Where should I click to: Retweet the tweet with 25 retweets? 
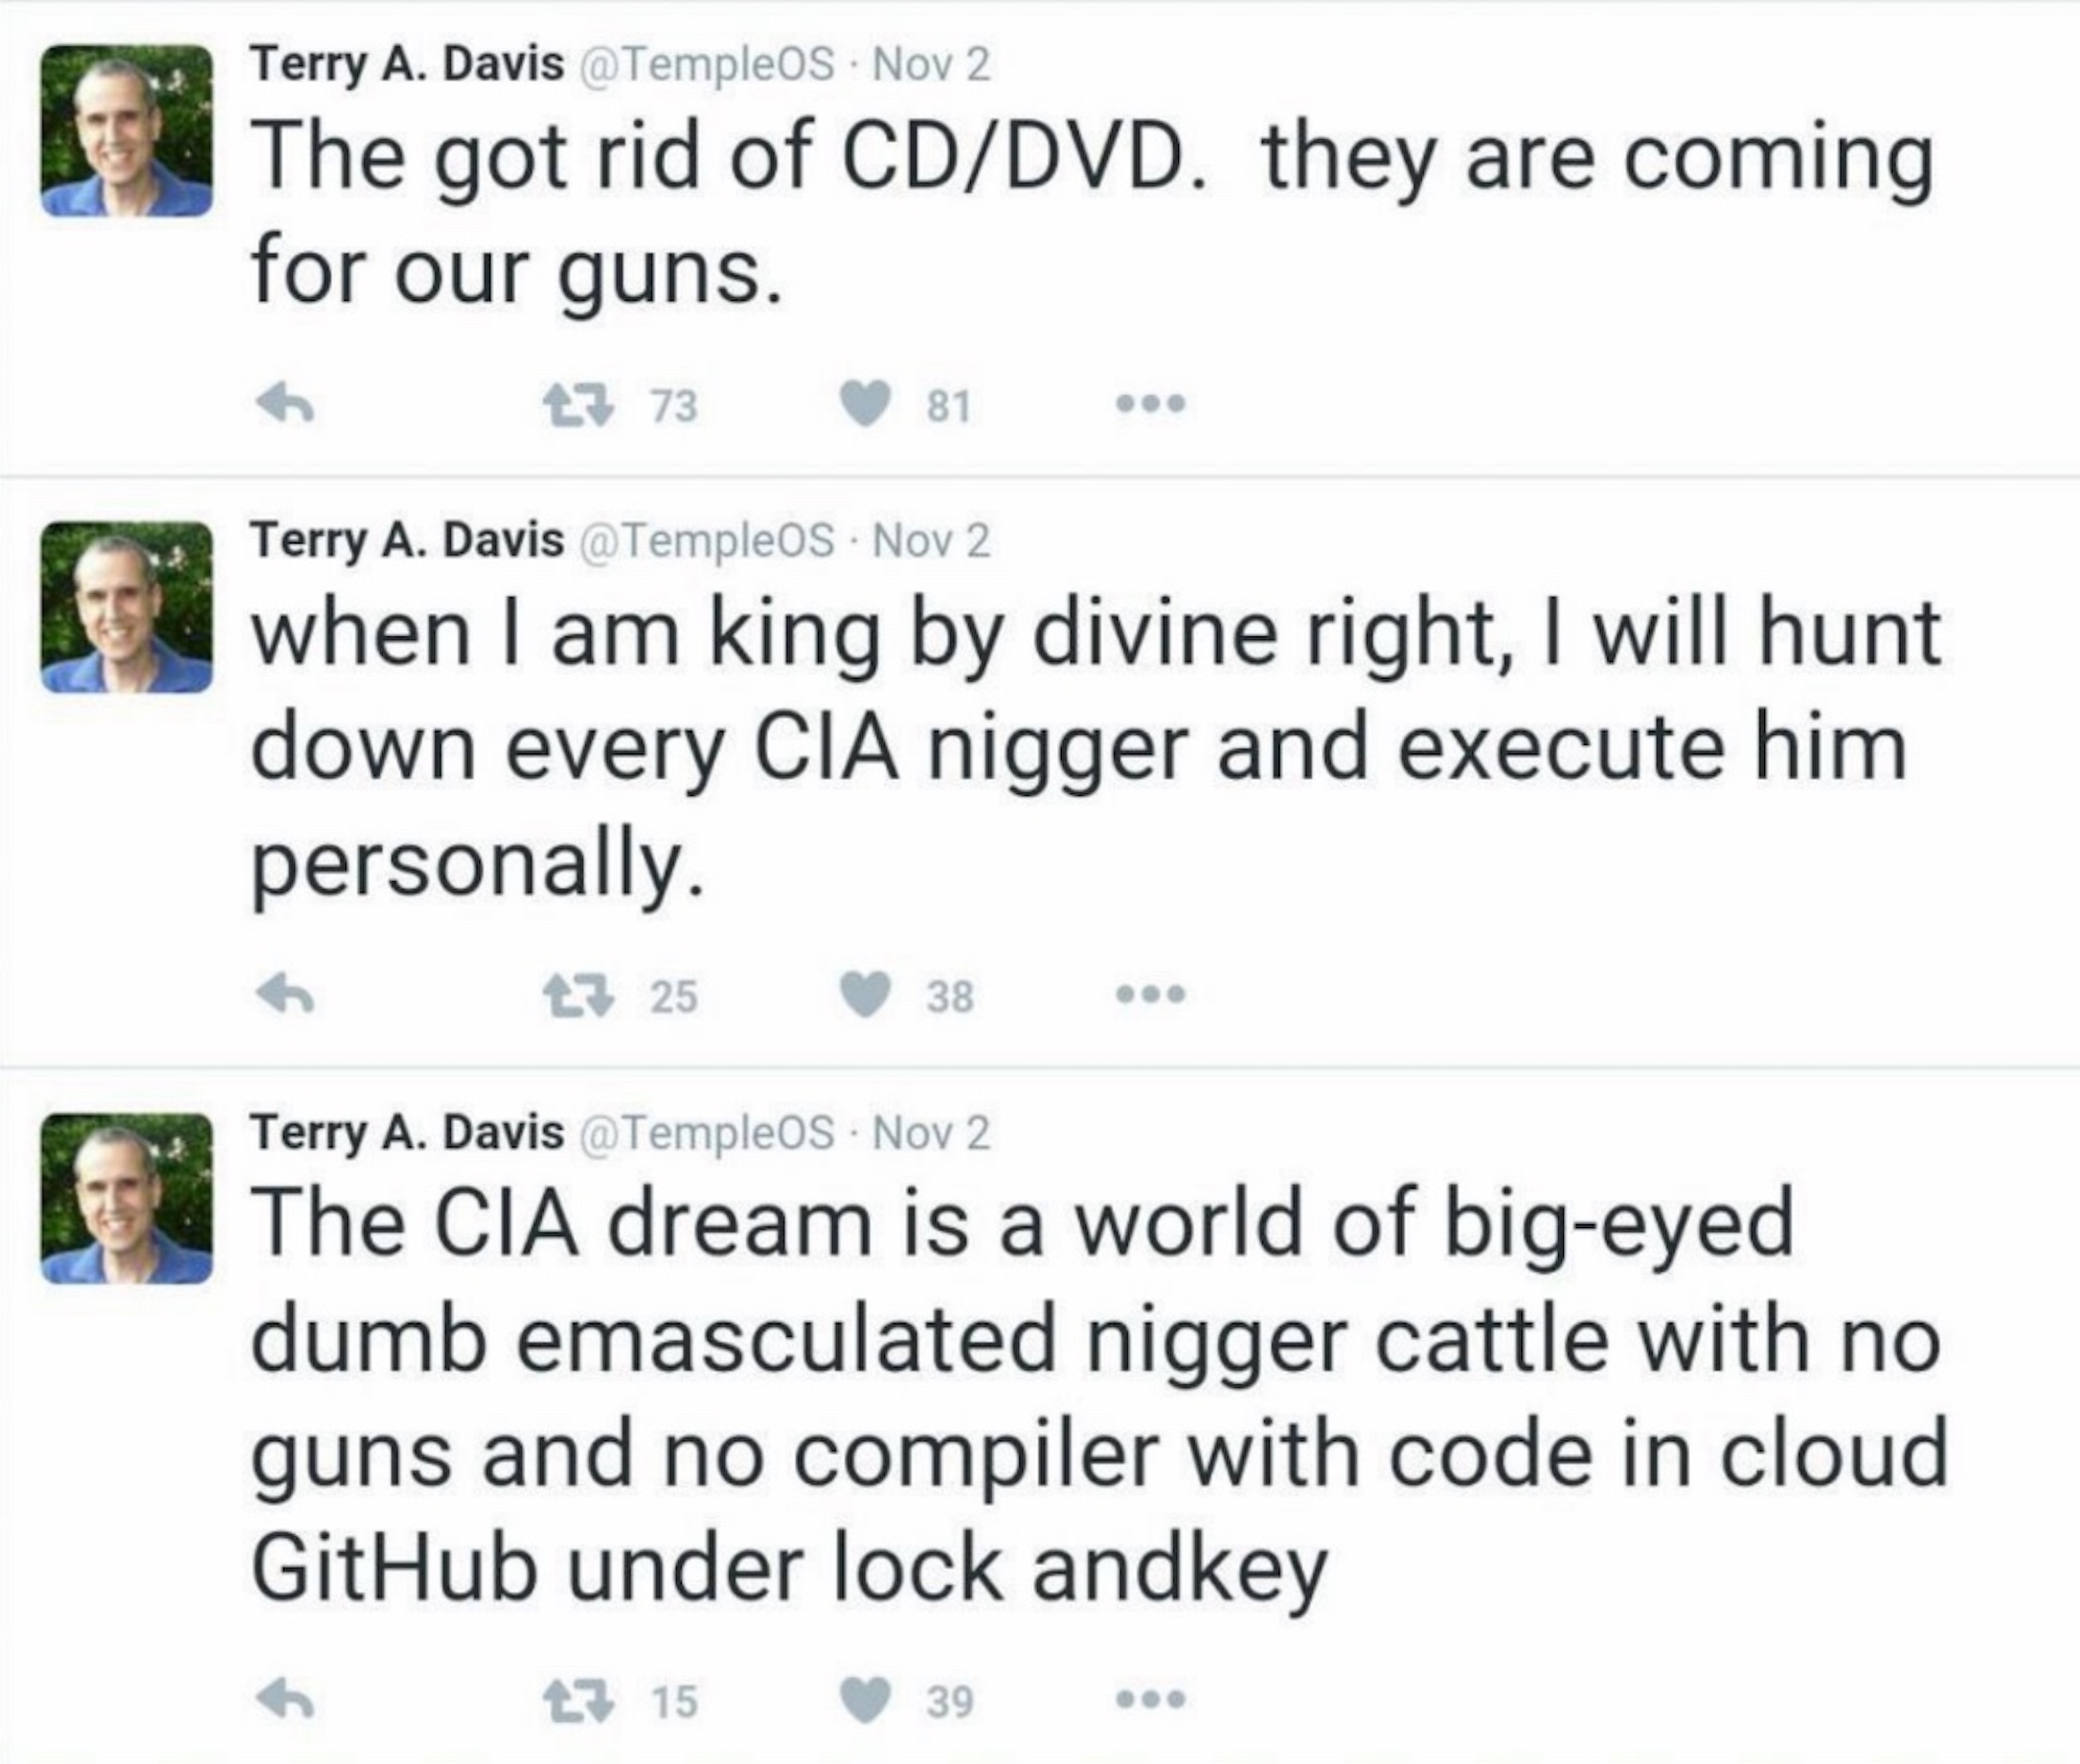pyautogui.click(x=578, y=995)
